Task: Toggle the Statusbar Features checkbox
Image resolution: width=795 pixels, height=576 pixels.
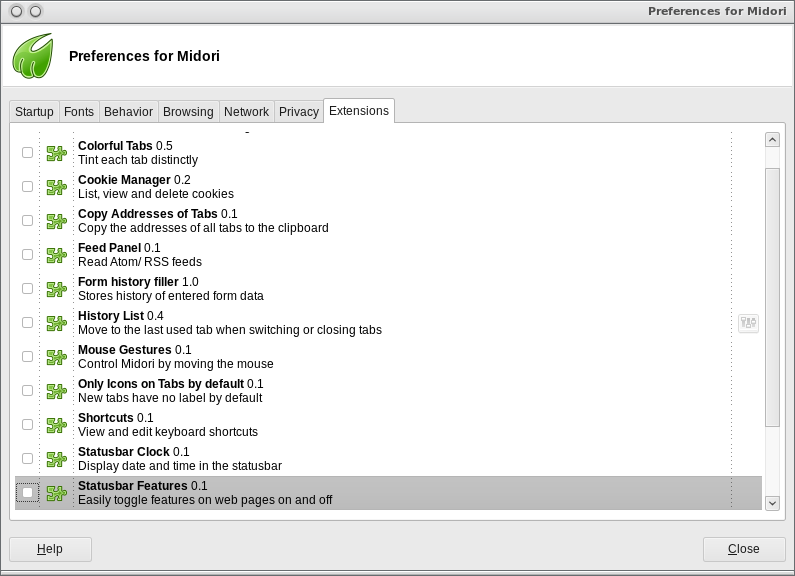Action: click(27, 492)
